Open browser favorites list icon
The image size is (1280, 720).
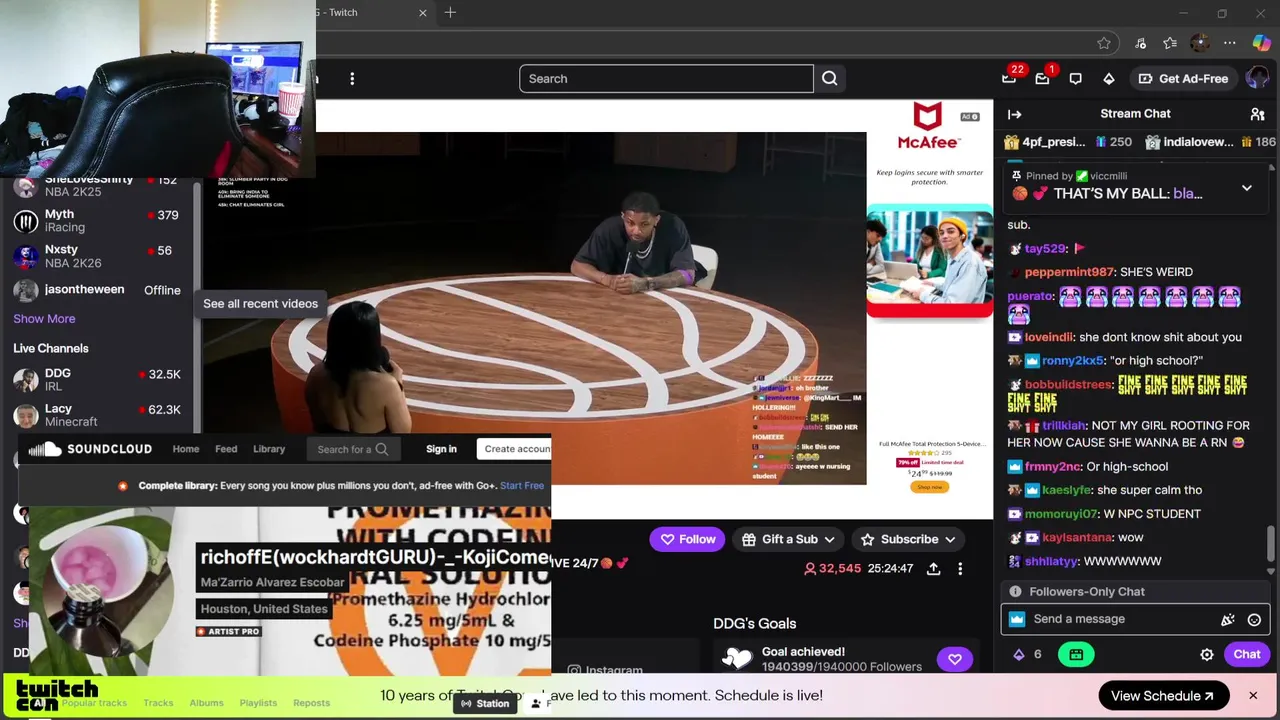pos(1170,43)
